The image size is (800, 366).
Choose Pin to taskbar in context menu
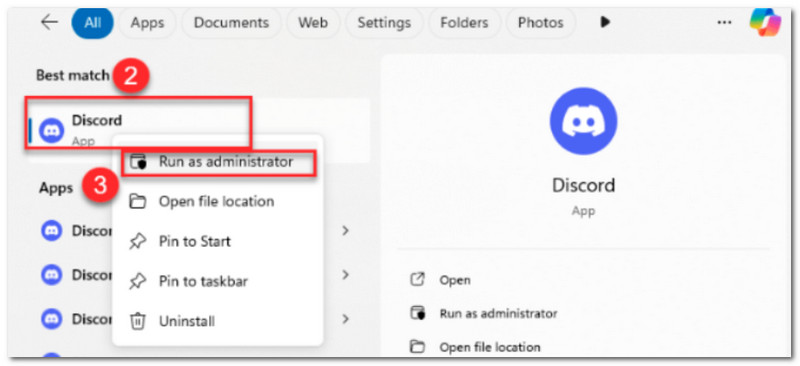click(x=218, y=281)
